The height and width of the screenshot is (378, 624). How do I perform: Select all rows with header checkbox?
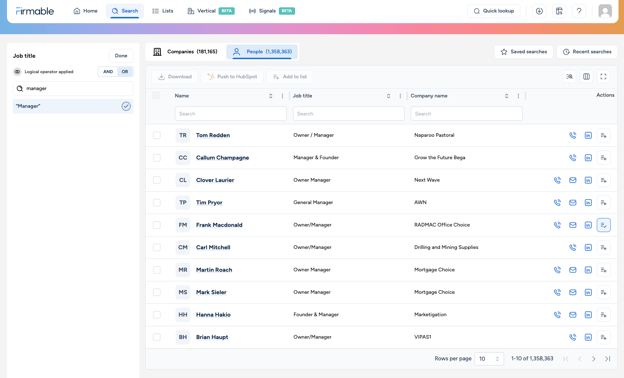156,95
